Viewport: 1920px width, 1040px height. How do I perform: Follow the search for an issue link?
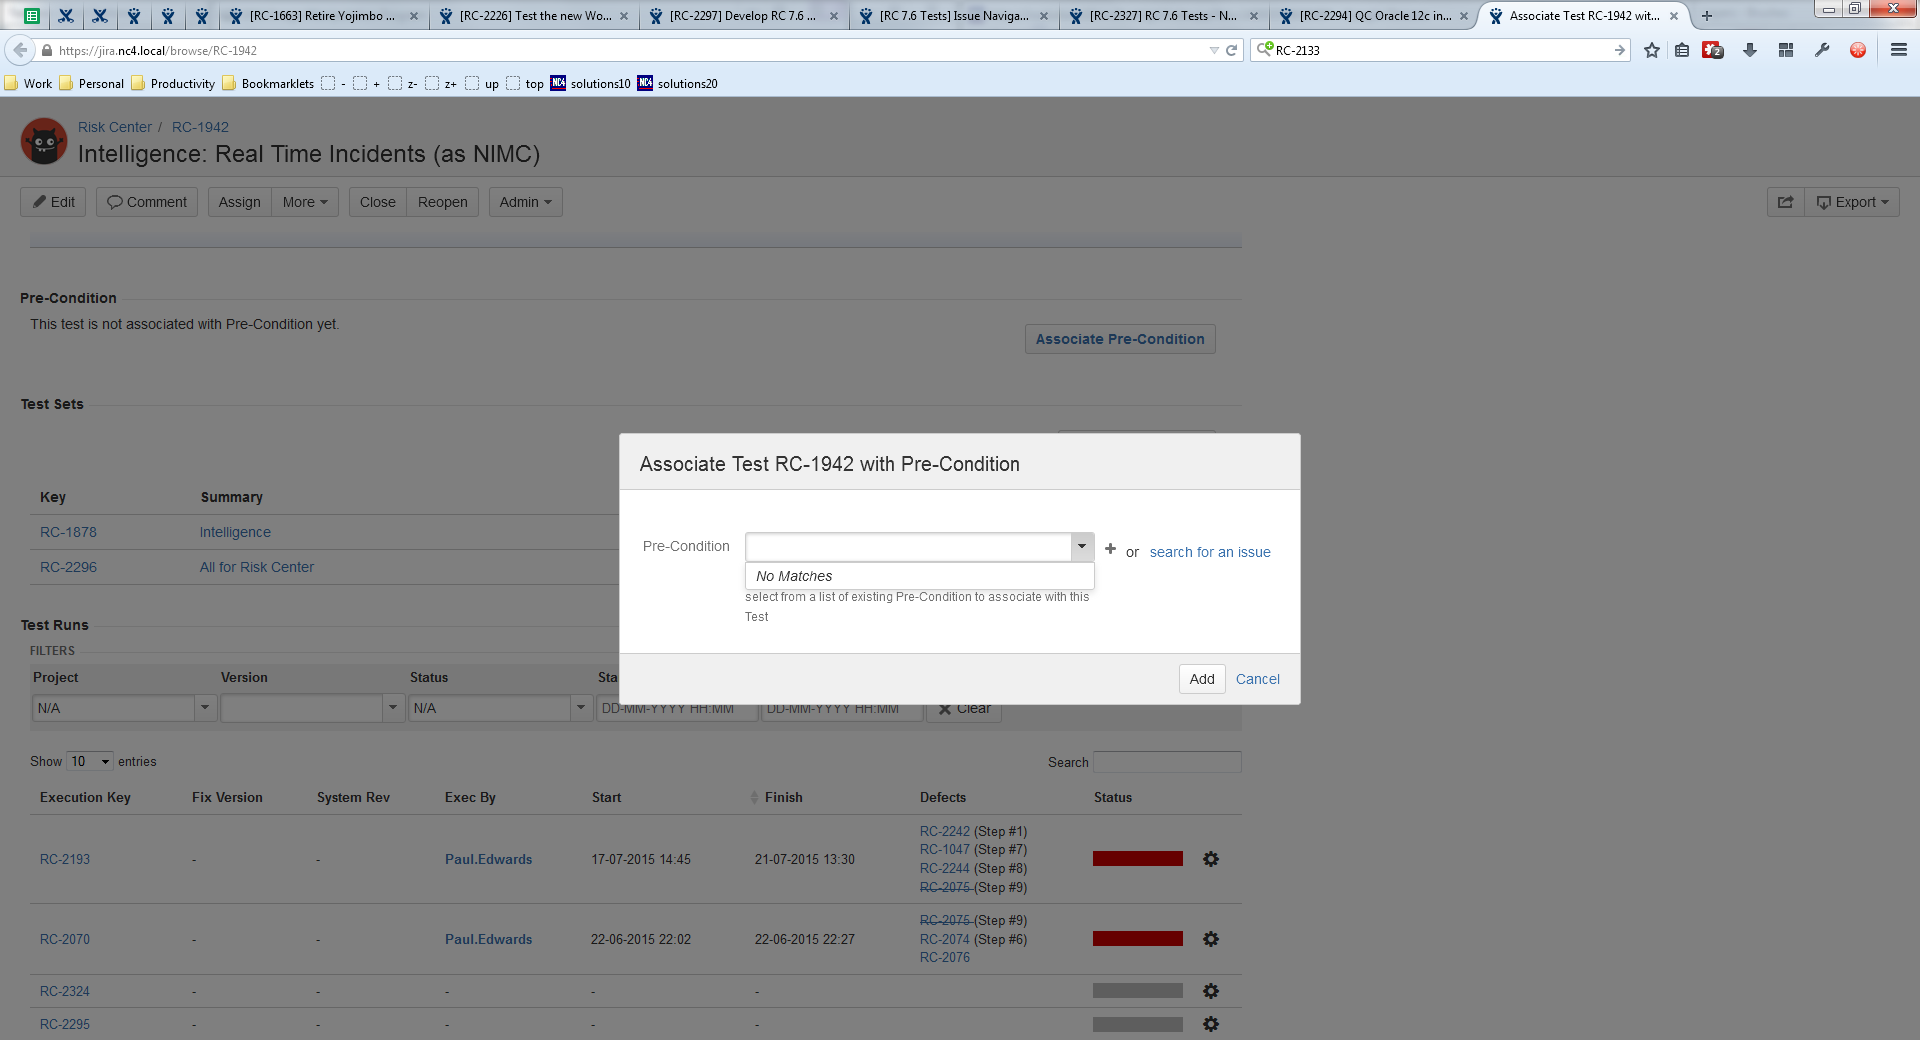click(x=1209, y=551)
